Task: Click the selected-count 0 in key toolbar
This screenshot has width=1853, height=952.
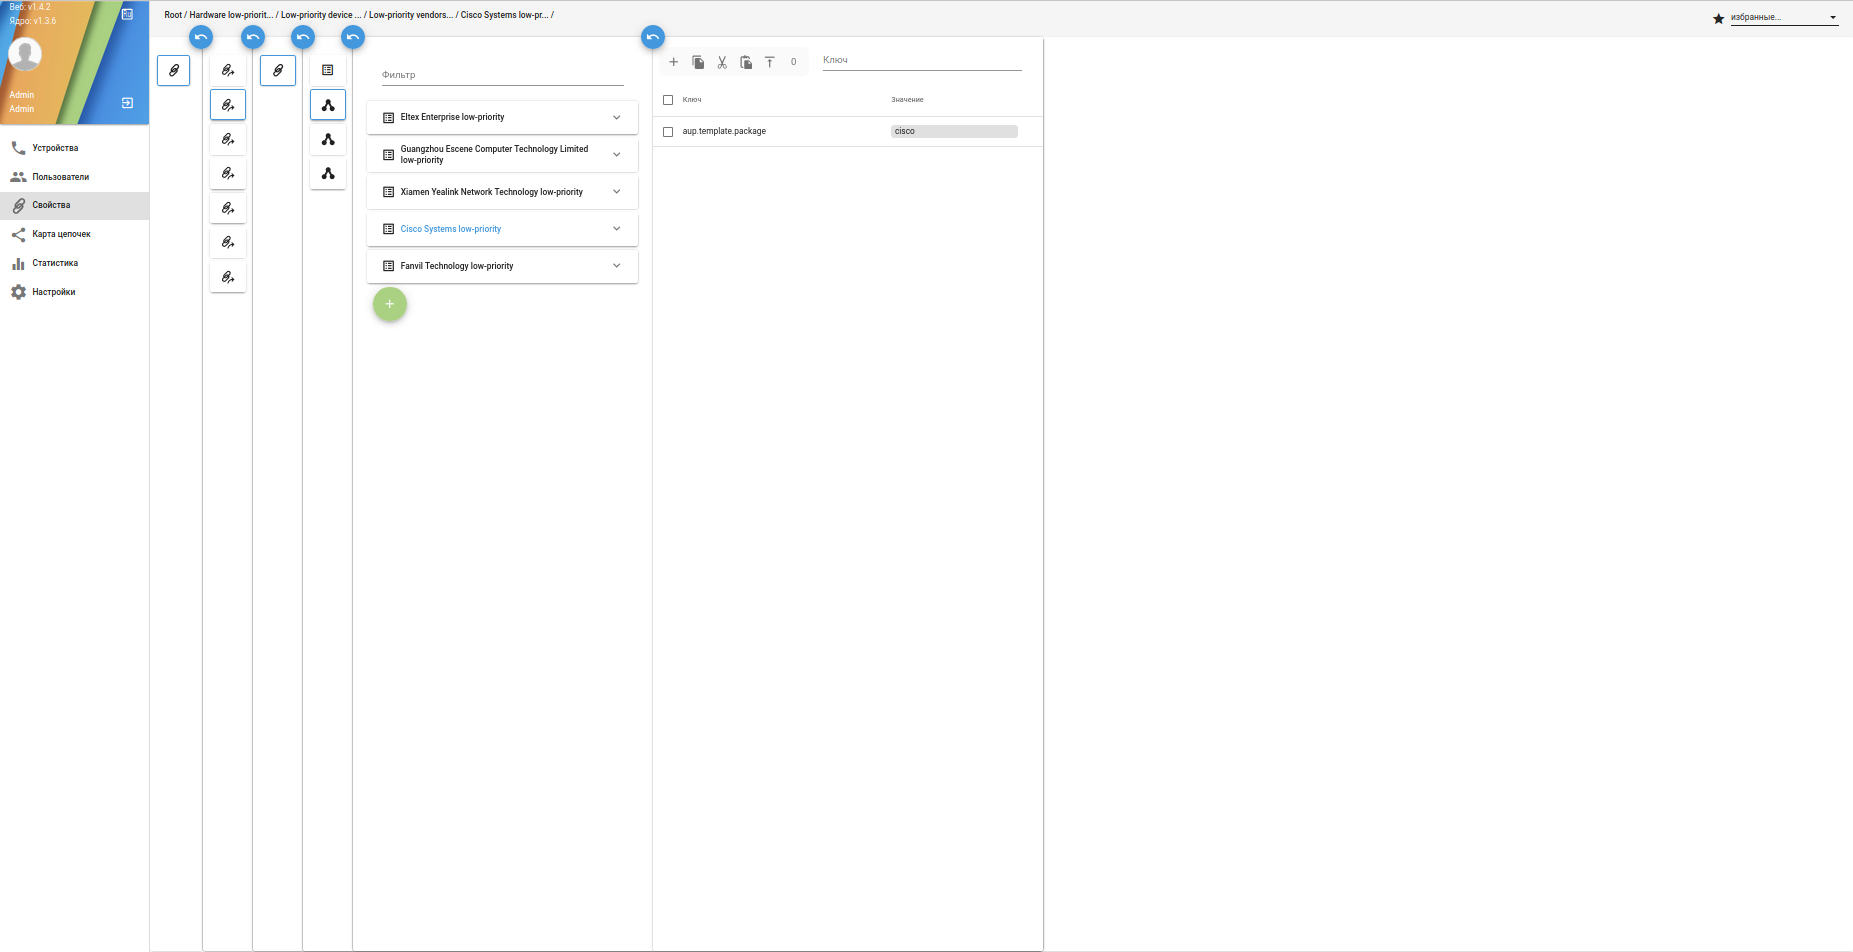Action: click(x=794, y=62)
